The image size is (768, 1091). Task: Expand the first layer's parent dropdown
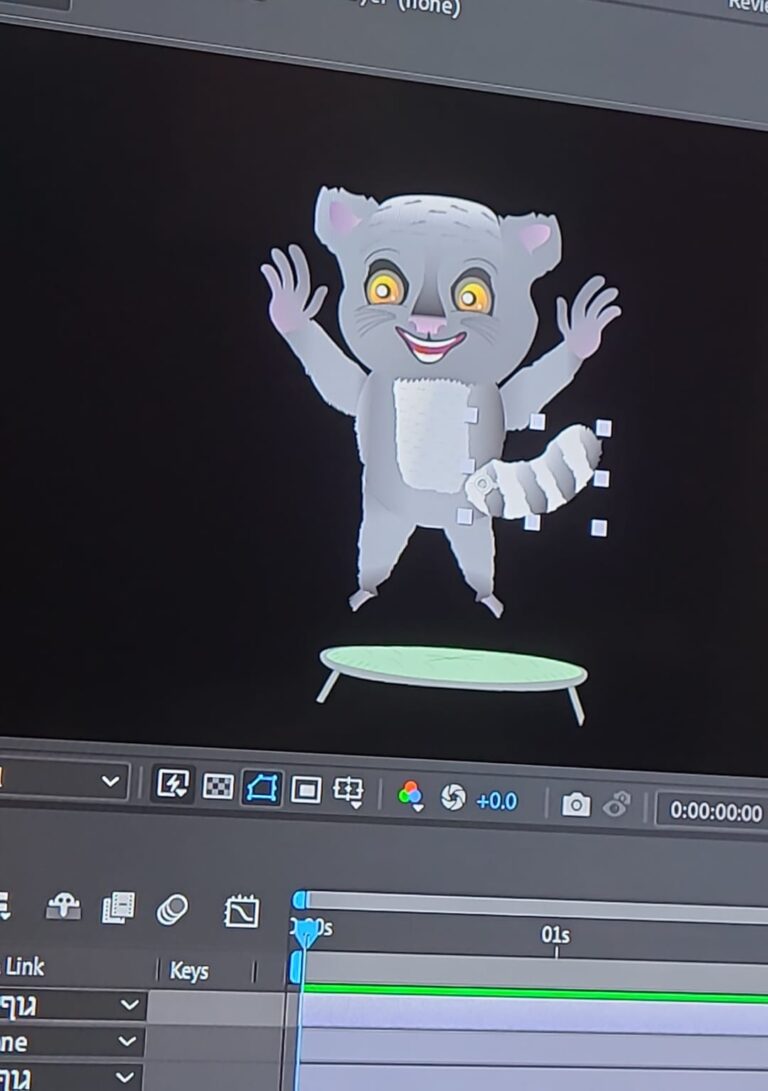point(130,1005)
